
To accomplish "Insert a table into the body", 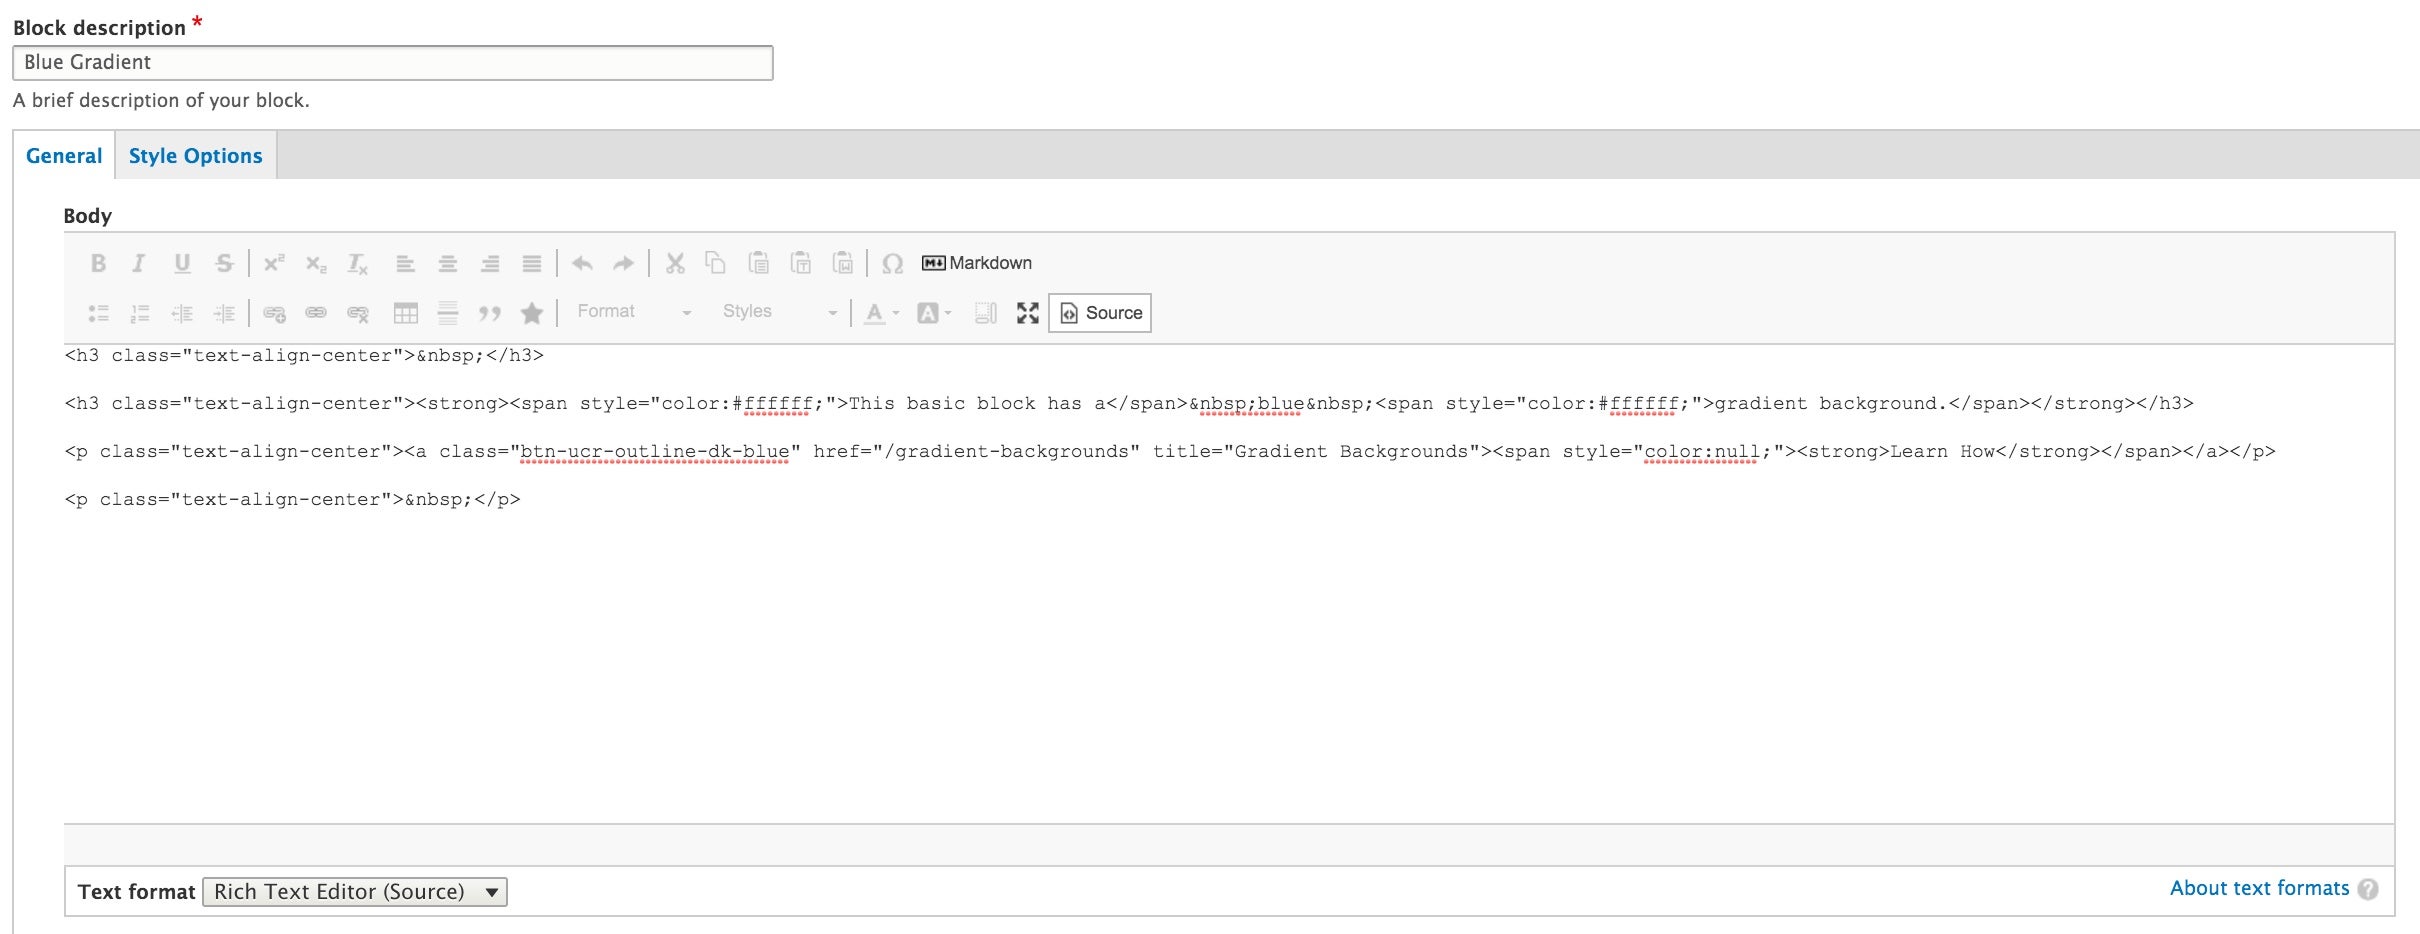I will (406, 312).
